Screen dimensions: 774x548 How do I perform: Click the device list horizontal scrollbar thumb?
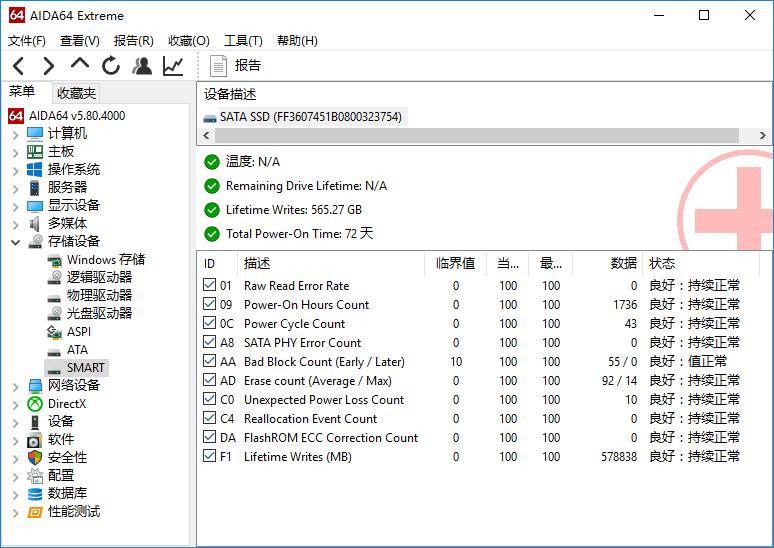pos(477,135)
